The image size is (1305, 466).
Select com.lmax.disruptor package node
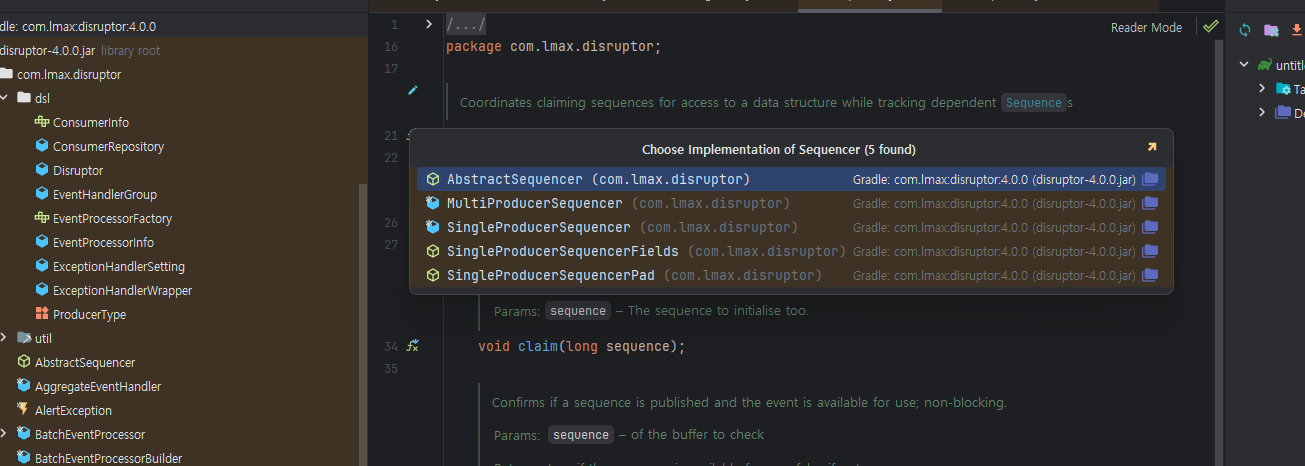pyautogui.click(x=69, y=74)
